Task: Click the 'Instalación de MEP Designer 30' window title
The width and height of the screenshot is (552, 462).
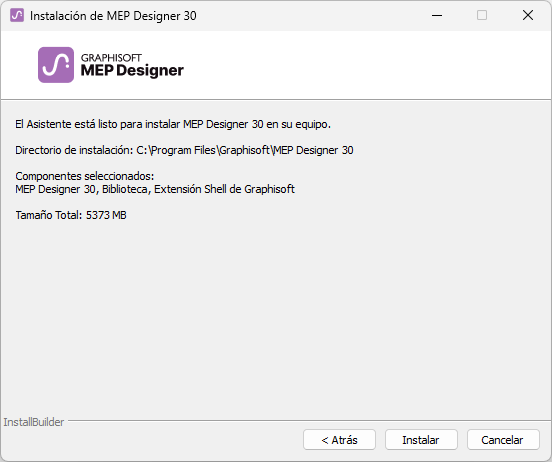Action: coord(113,16)
